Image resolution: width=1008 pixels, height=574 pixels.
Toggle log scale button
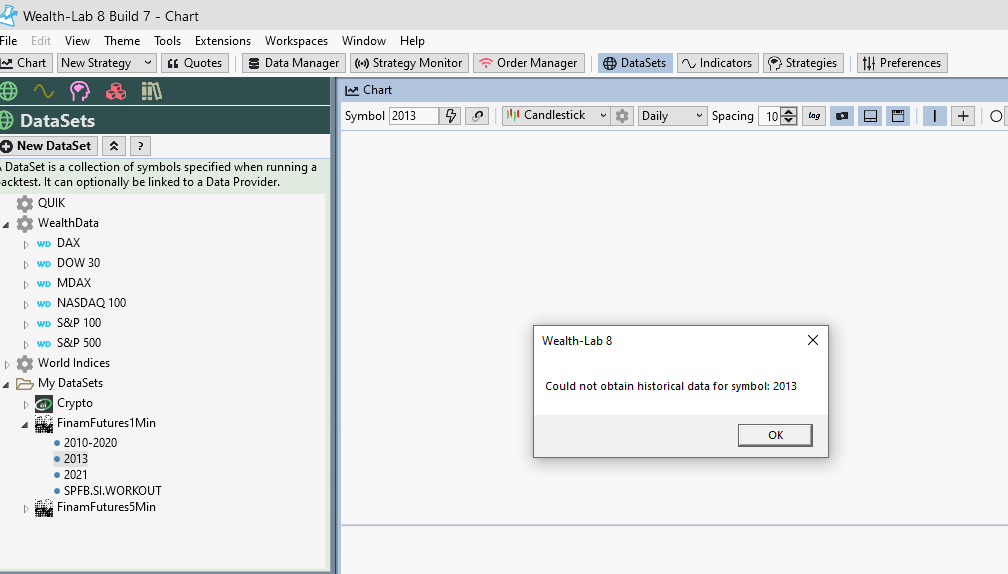tap(814, 116)
